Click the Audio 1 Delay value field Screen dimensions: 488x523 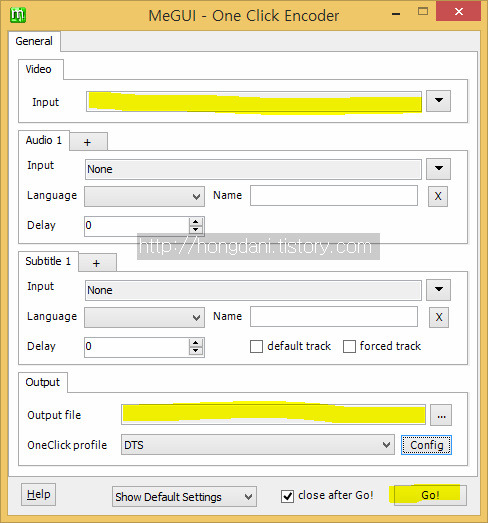137,226
